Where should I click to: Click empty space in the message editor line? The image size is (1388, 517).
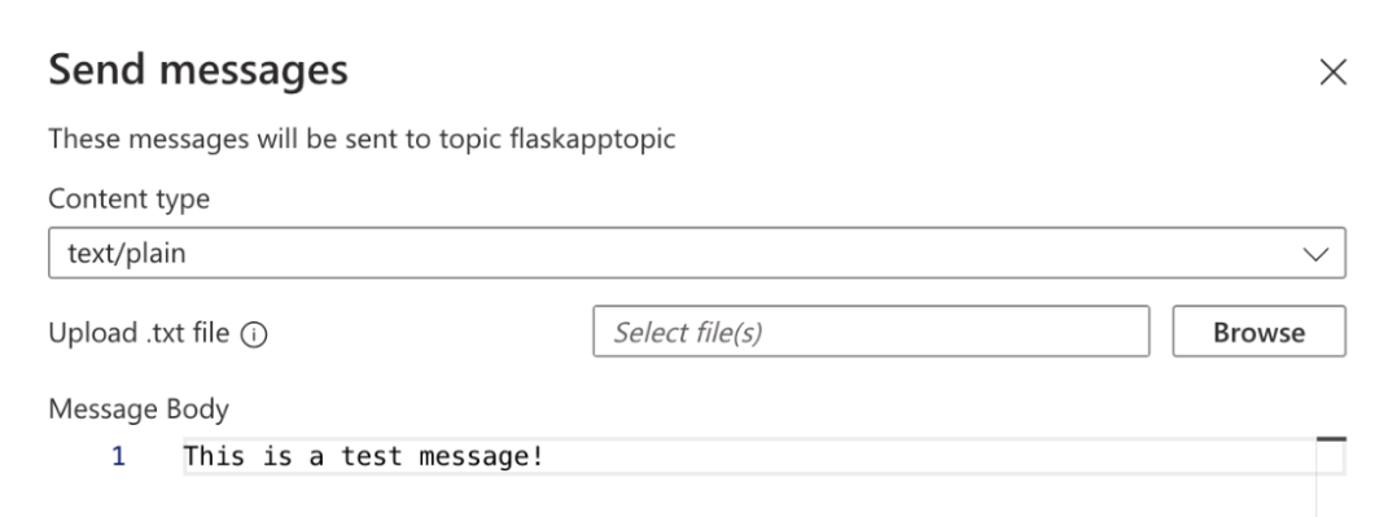tap(900, 457)
